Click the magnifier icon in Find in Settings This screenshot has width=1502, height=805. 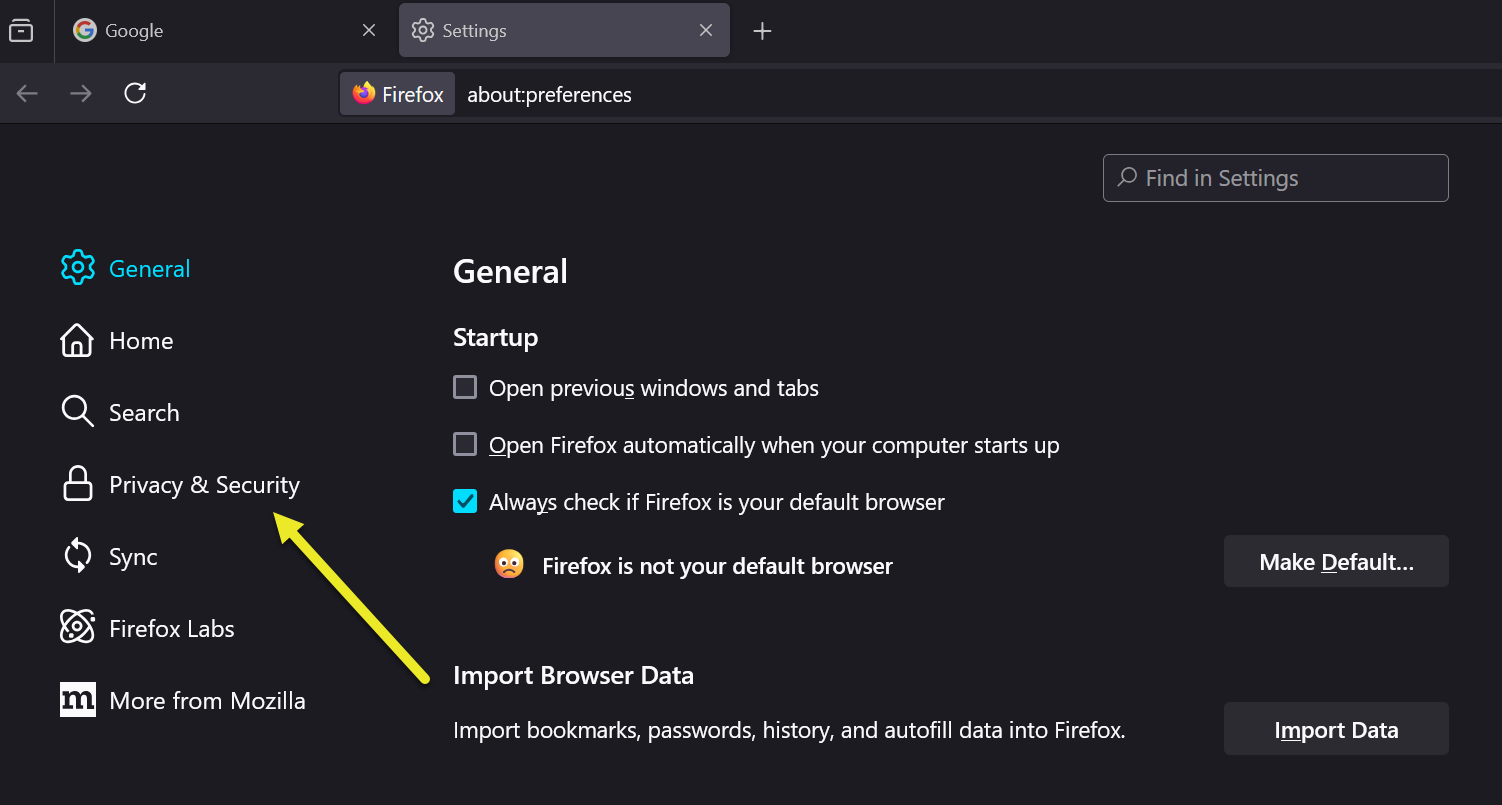tap(1127, 178)
